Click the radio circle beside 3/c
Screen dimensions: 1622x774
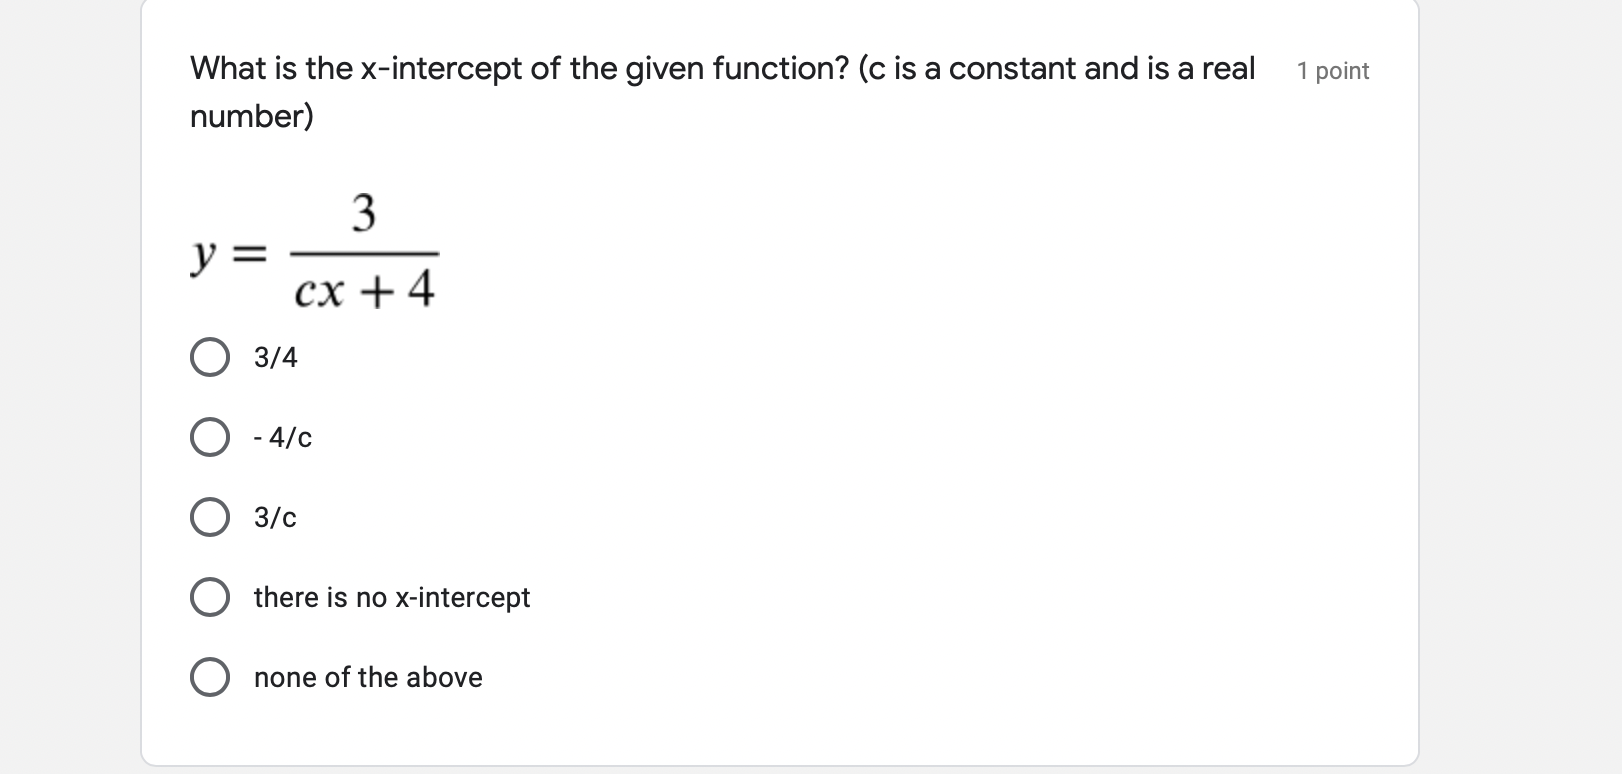[x=209, y=517]
